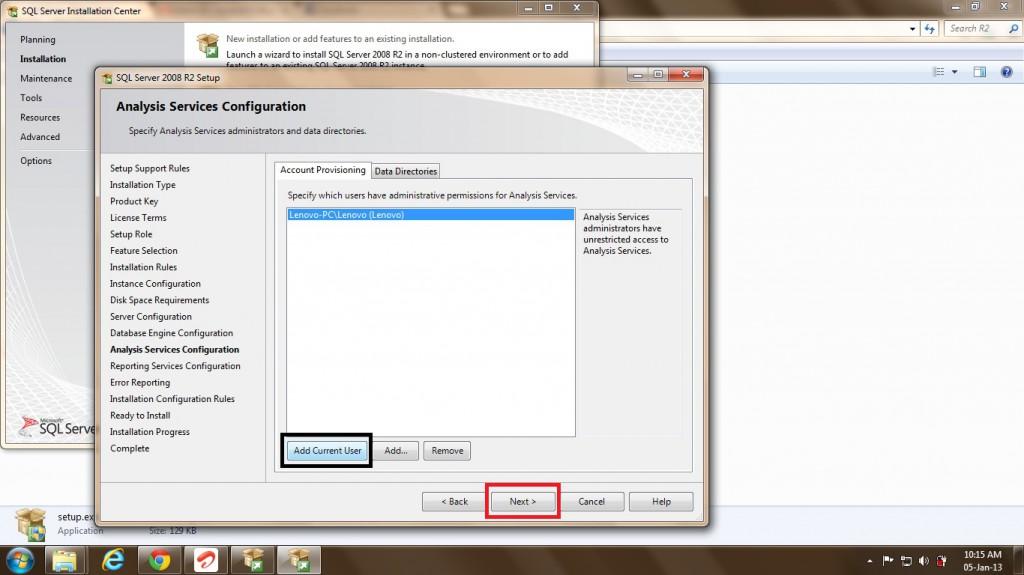Open Options in SQL Server Installation Center
The image size is (1024, 575).
36,161
